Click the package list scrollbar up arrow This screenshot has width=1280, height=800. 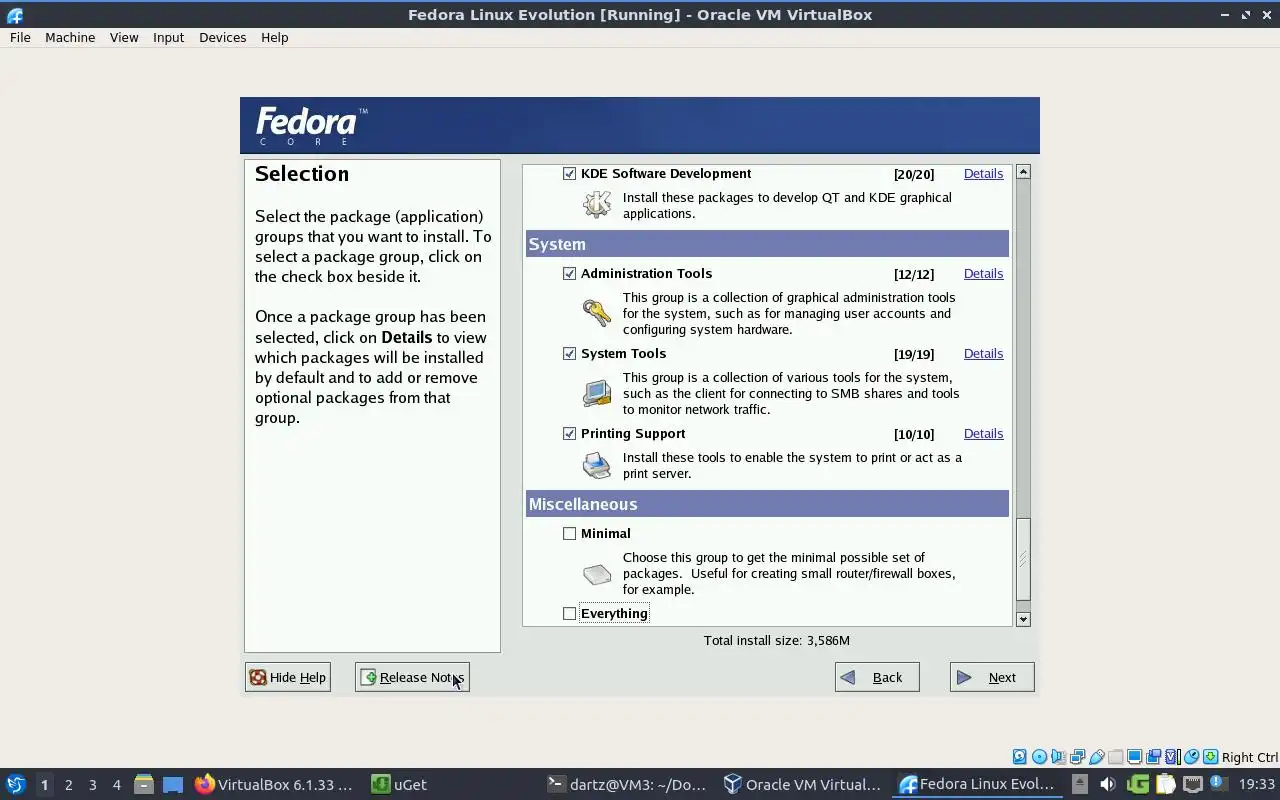[x=1023, y=172]
